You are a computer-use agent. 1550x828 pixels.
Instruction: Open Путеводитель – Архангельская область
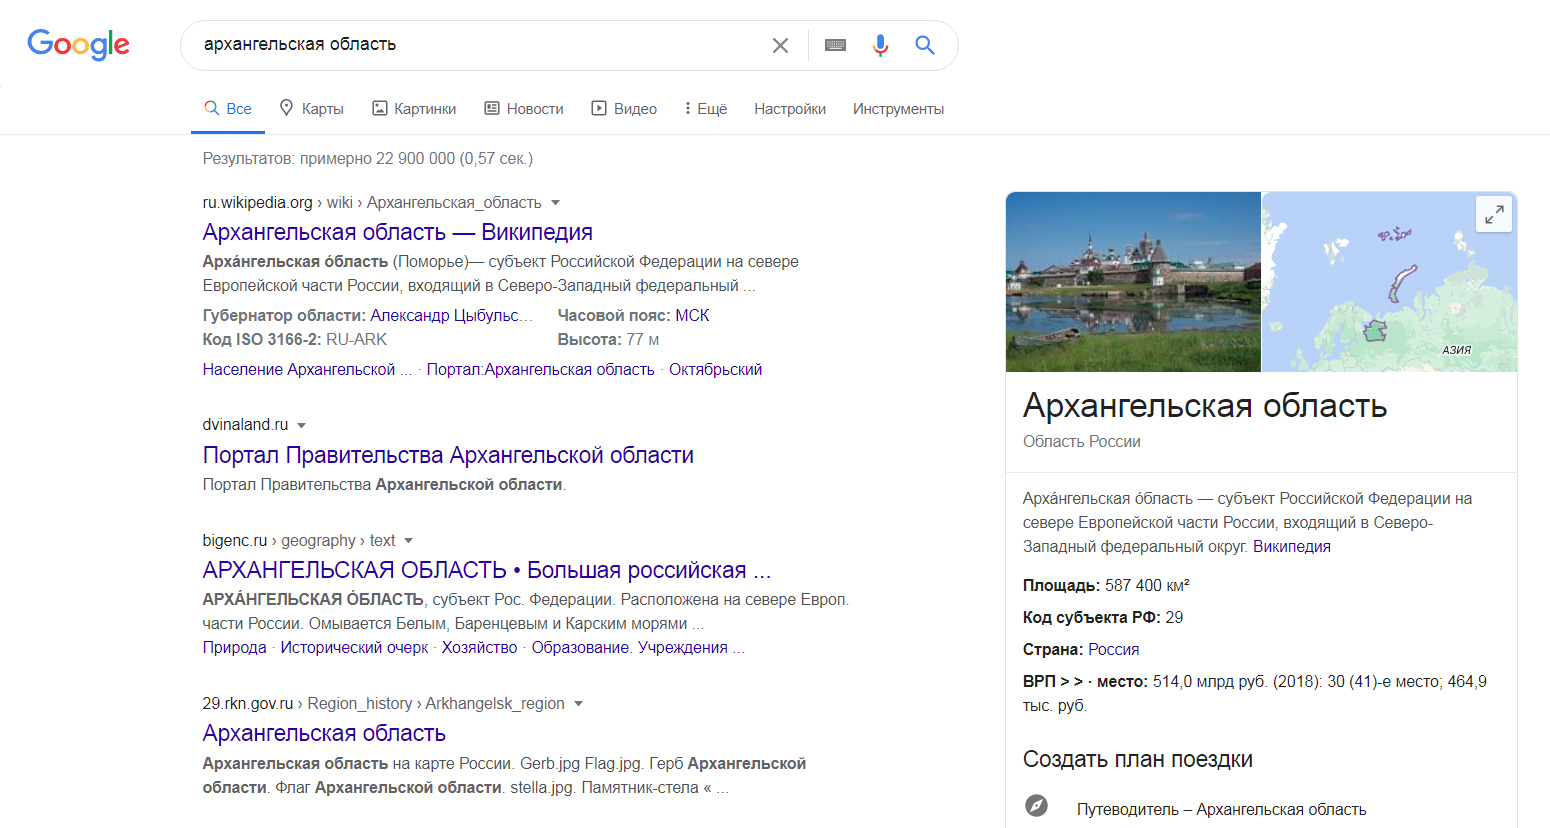click(x=1221, y=809)
